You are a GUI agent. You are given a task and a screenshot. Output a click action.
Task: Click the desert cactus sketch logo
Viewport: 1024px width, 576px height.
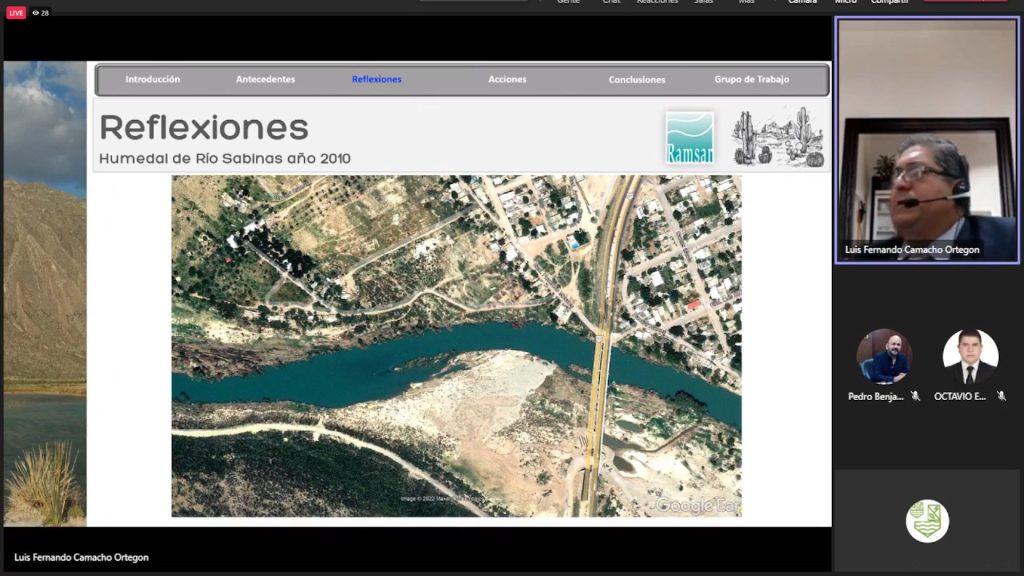(777, 137)
